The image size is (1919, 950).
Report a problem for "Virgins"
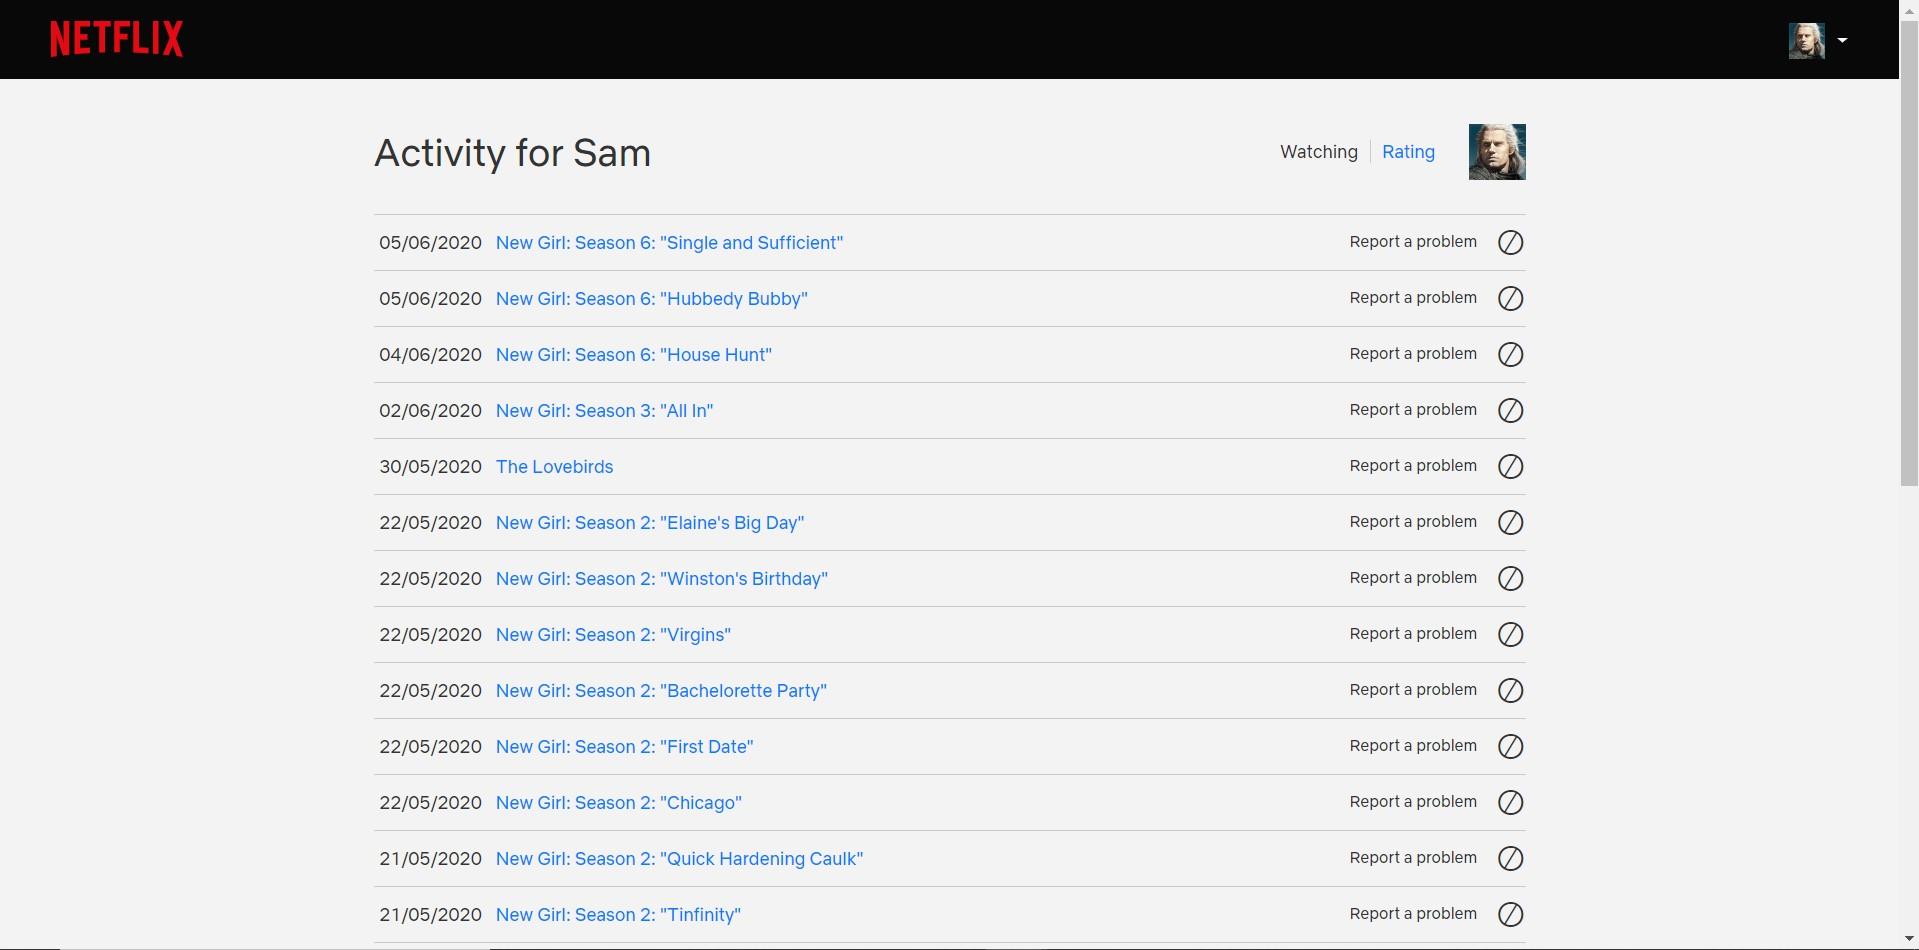click(x=1413, y=634)
